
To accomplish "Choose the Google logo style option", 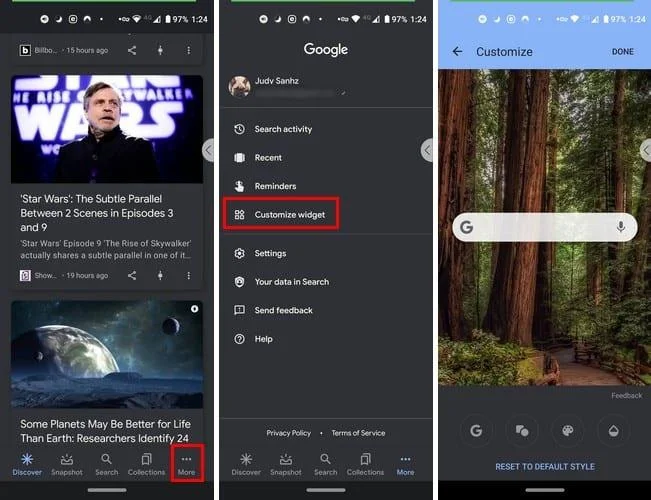I will pos(476,431).
